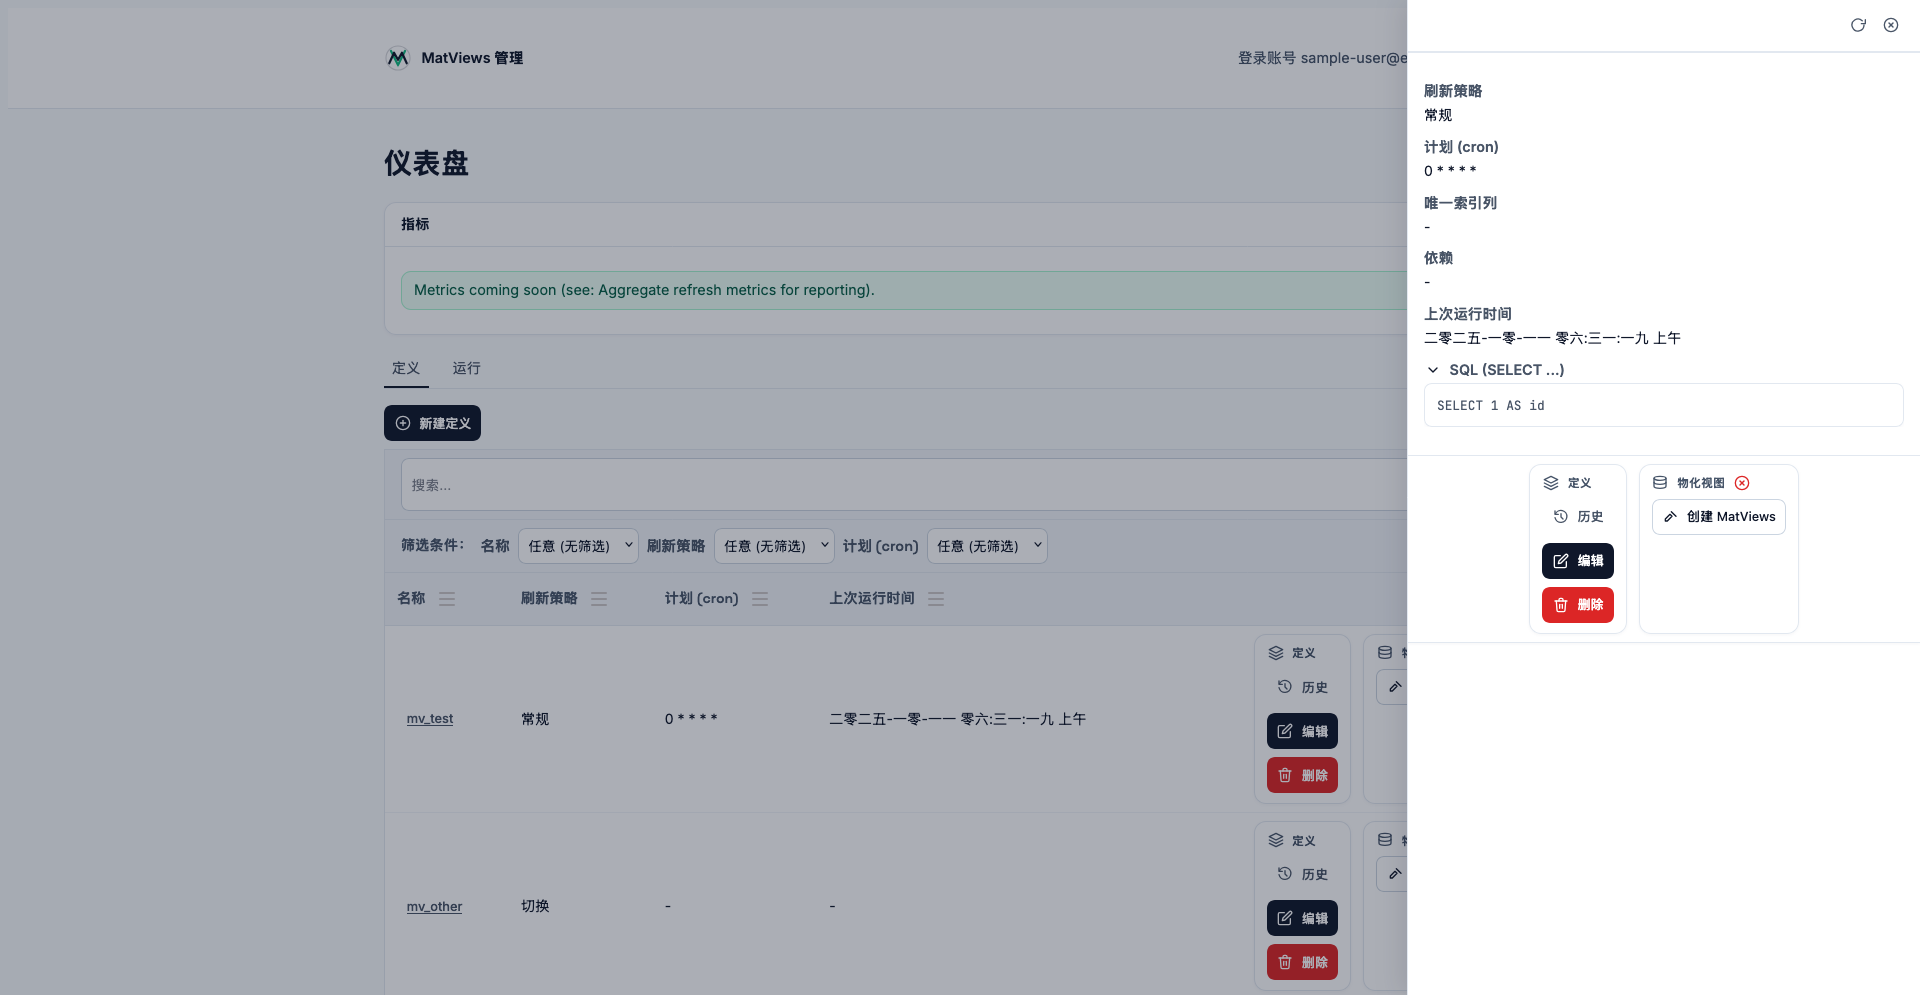1920x995 pixels.
Task: Open column menu for 刷新策略 header
Action: (x=599, y=599)
